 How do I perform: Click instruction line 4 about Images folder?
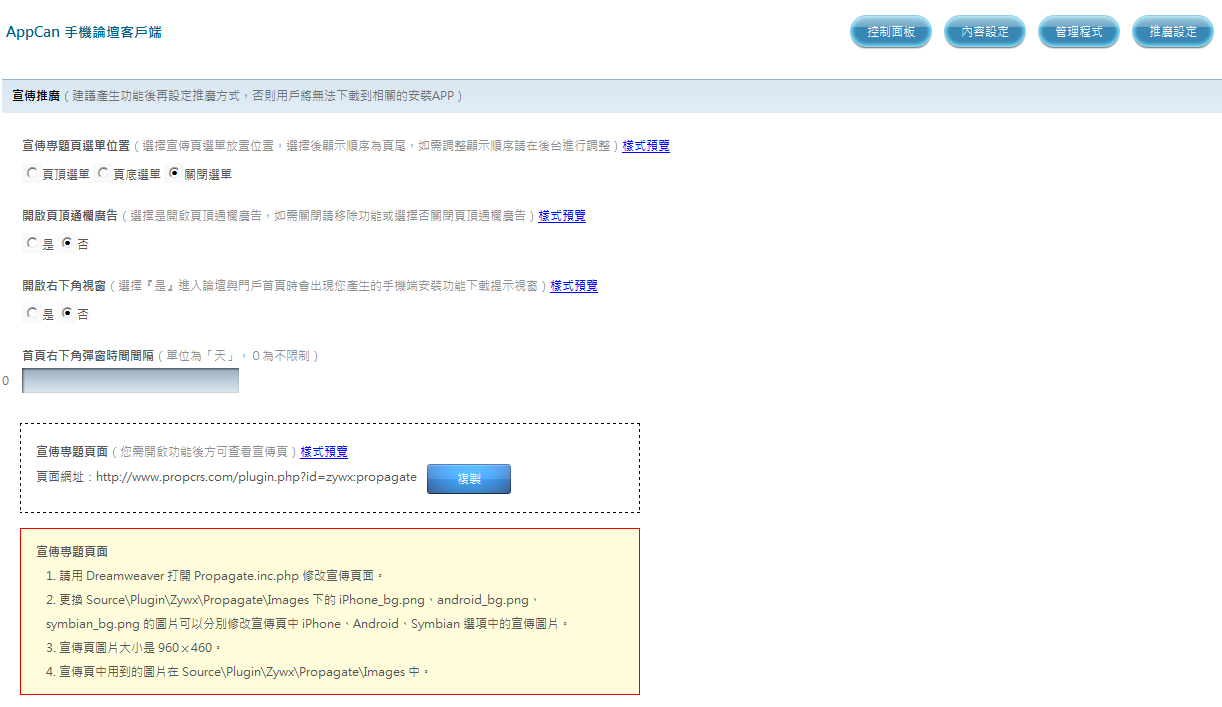point(237,672)
